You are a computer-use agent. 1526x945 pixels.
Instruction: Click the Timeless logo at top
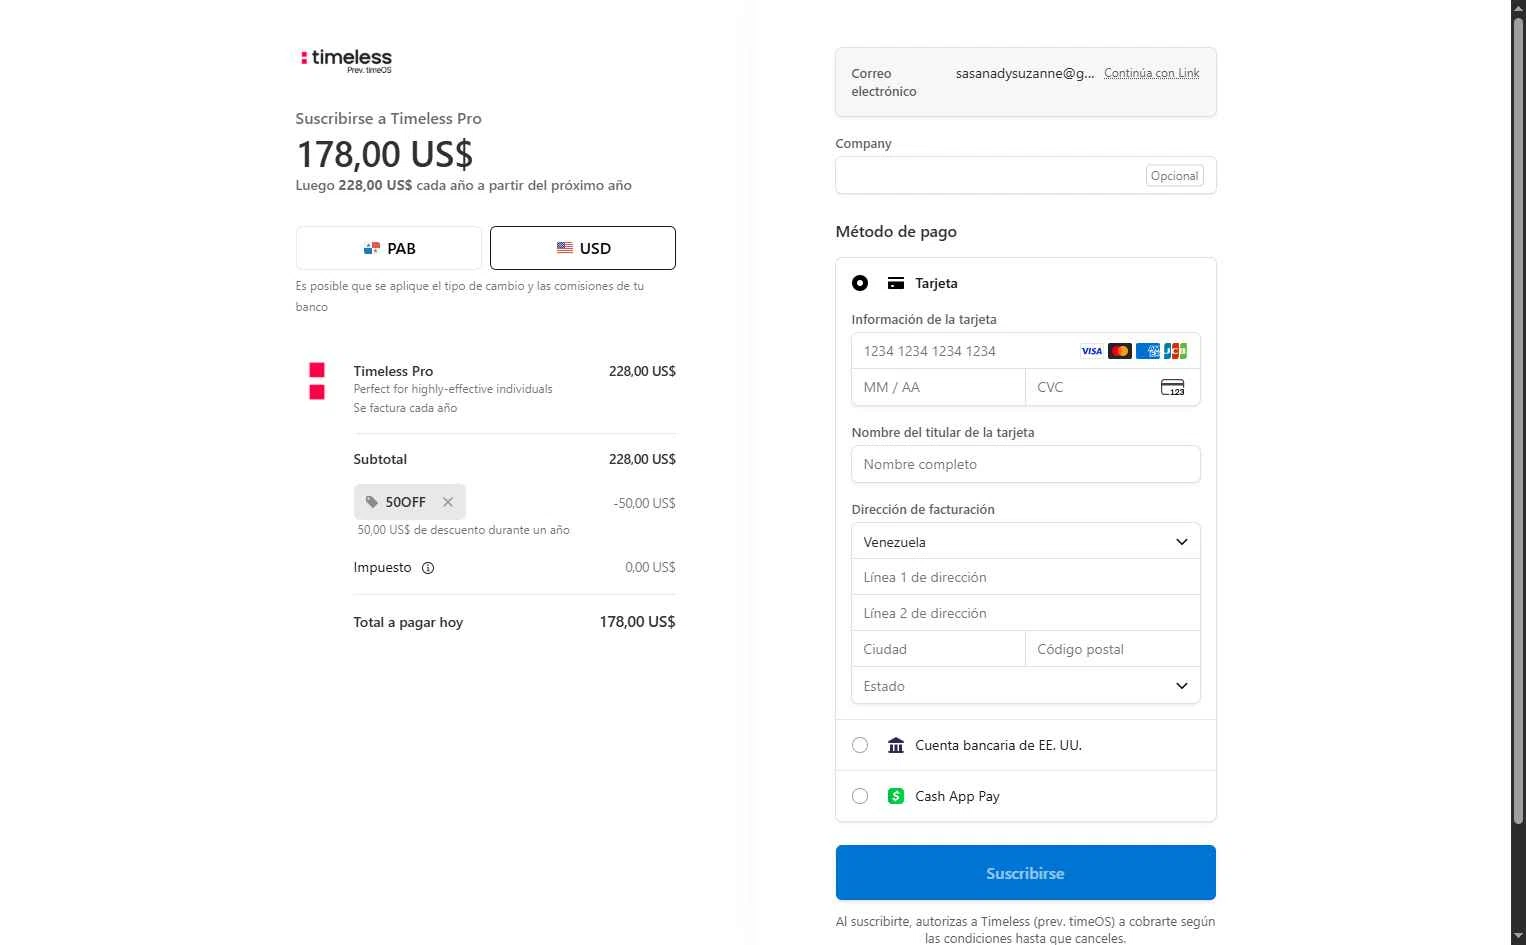pyautogui.click(x=346, y=60)
